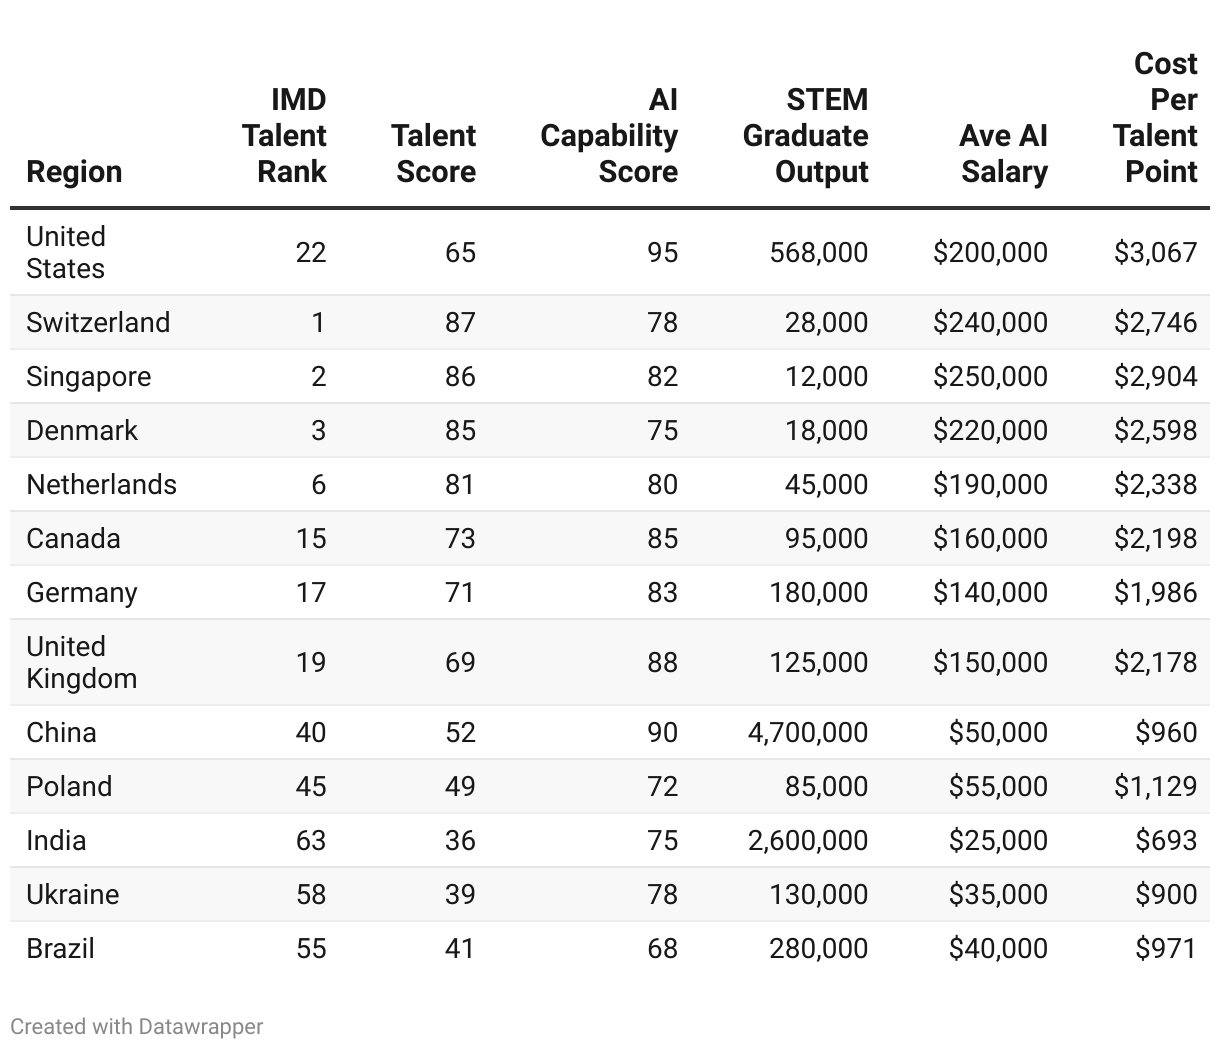This screenshot has height=1050, width=1220.
Task: Click the Switzerland region cell
Action: pos(98,322)
